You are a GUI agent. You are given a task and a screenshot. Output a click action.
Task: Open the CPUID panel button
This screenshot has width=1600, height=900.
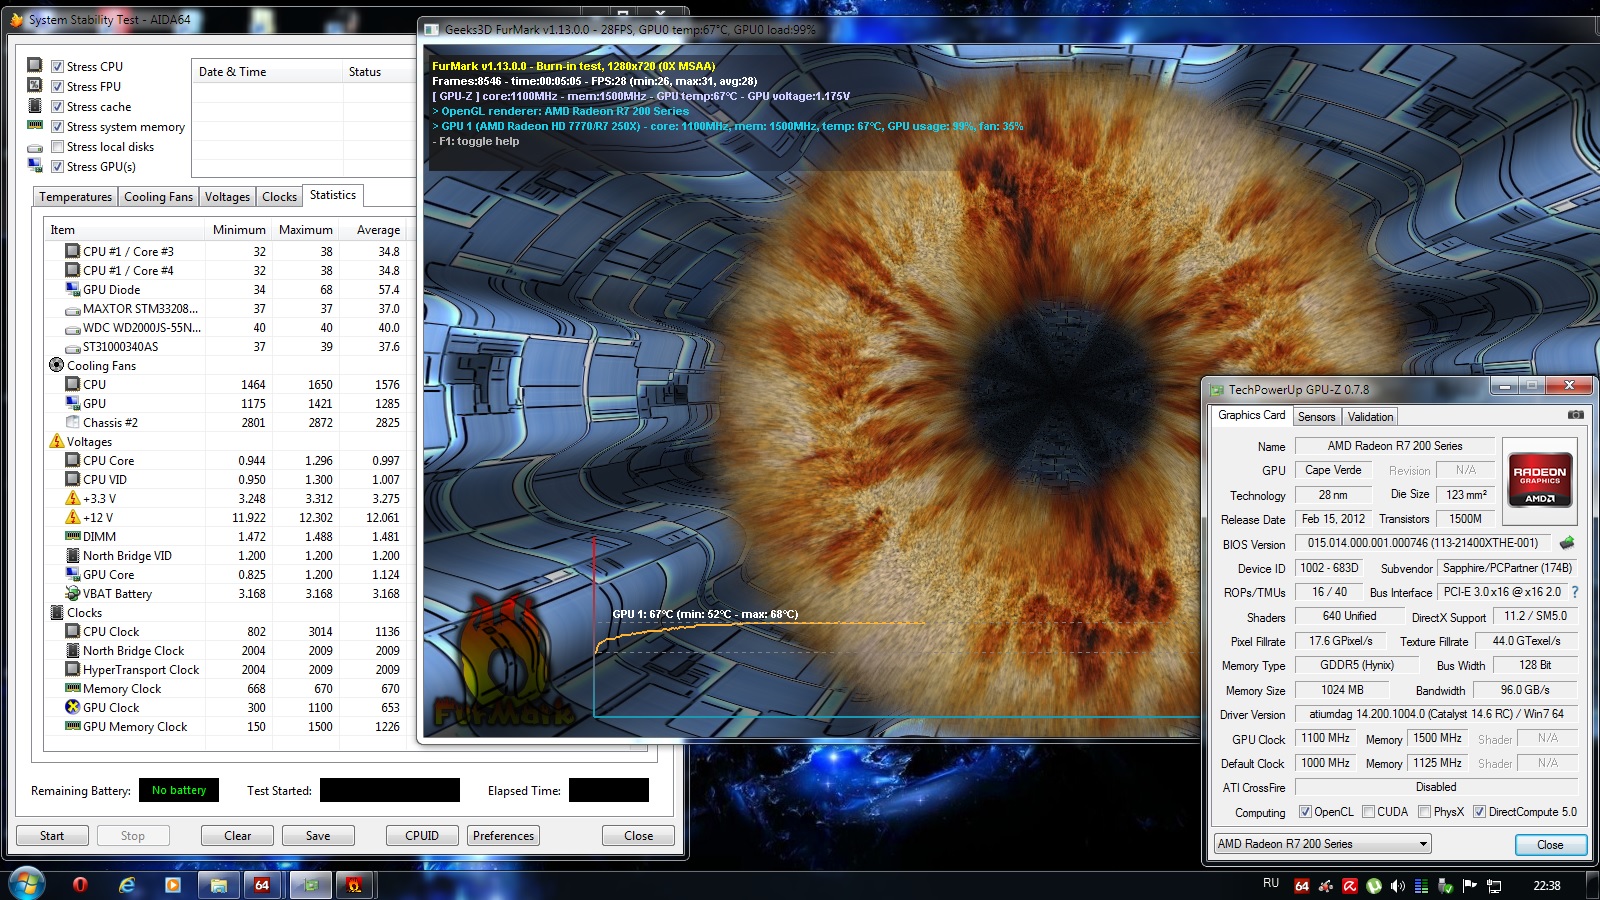pyautogui.click(x=422, y=836)
